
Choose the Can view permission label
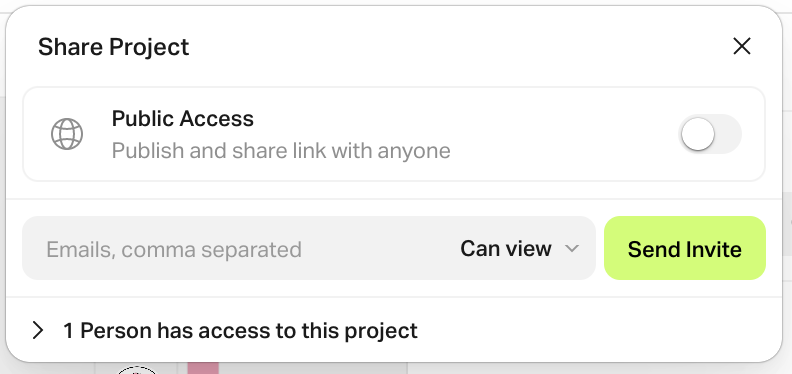(506, 249)
